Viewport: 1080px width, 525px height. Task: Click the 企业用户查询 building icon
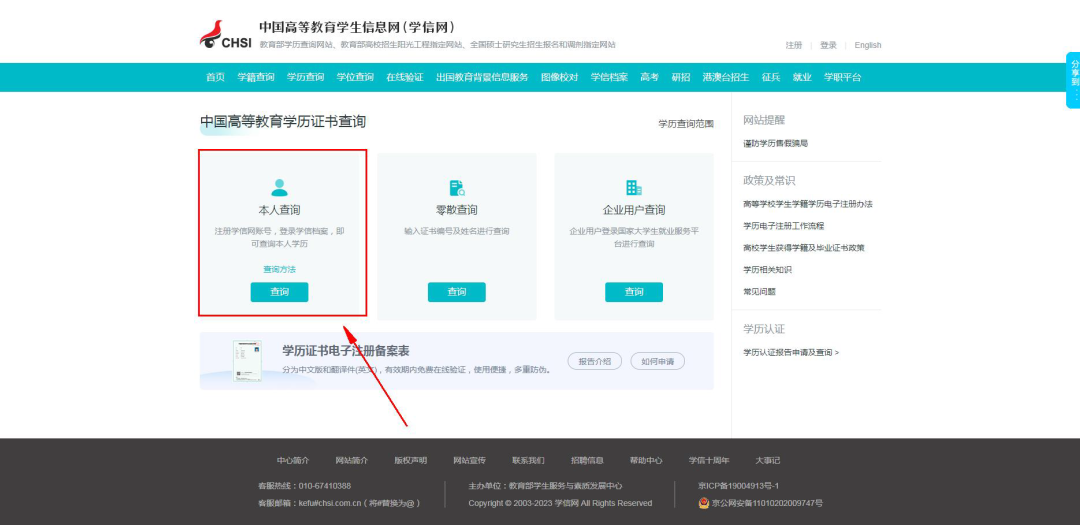(634, 187)
